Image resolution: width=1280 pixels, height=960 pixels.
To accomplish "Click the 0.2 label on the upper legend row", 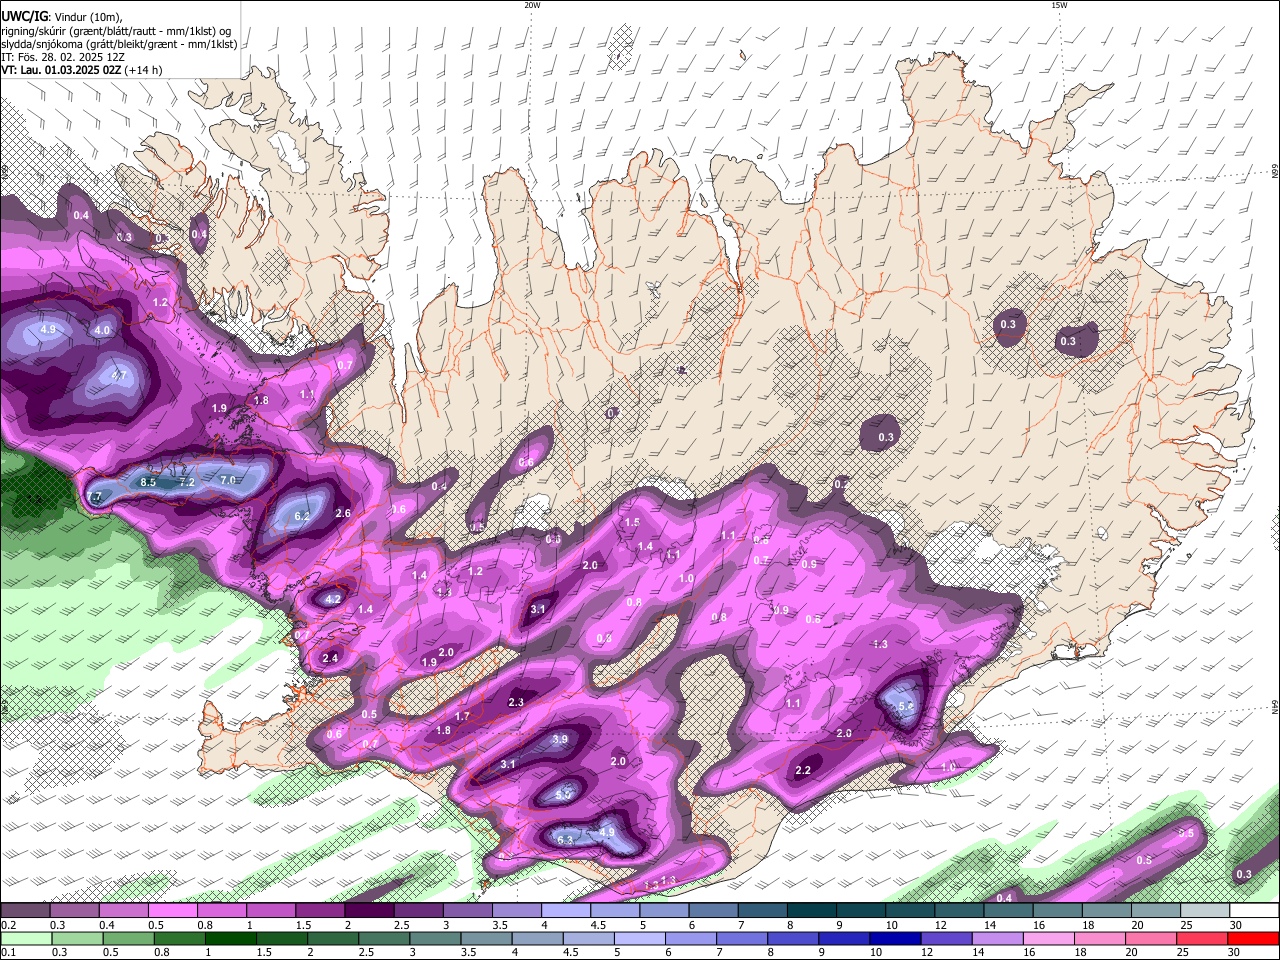I will point(10,926).
